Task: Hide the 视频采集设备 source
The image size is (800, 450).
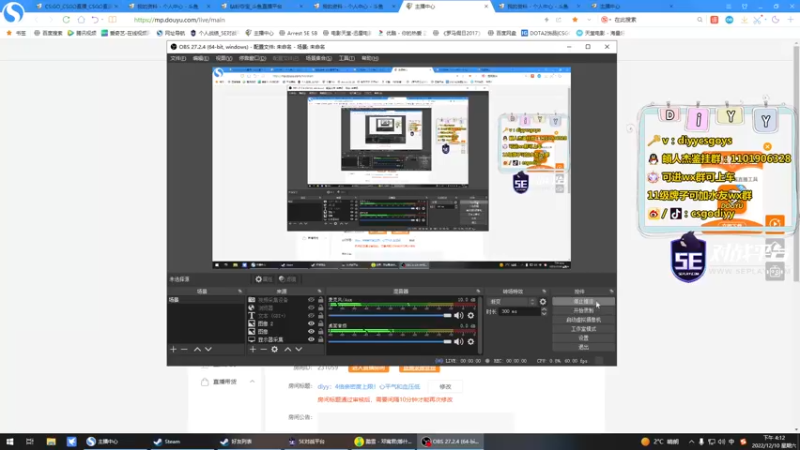Action: click(311, 300)
